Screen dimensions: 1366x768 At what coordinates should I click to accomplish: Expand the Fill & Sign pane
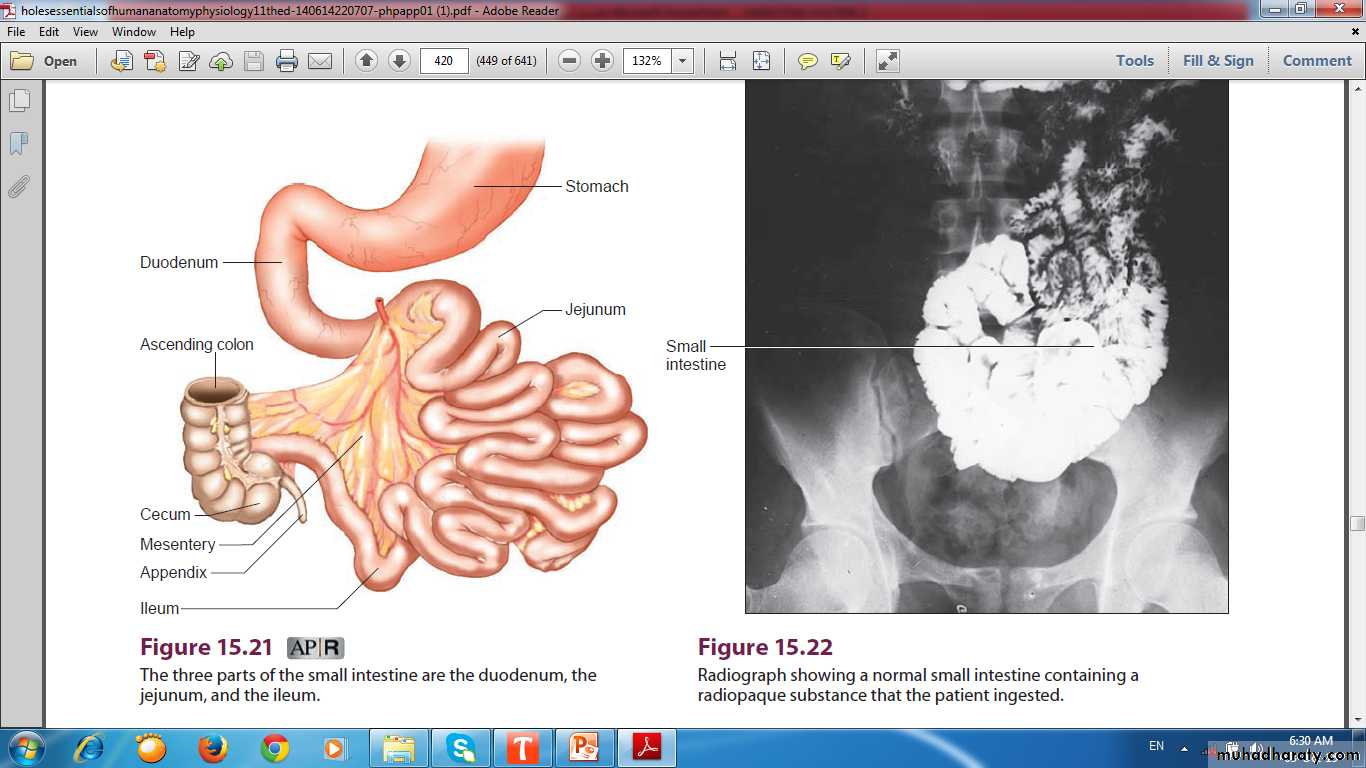(x=1217, y=61)
